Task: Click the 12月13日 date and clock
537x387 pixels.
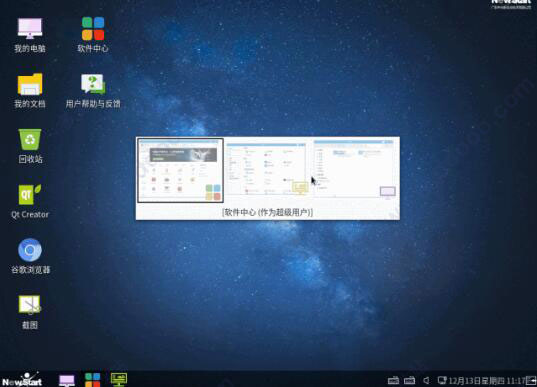Action: point(486,381)
